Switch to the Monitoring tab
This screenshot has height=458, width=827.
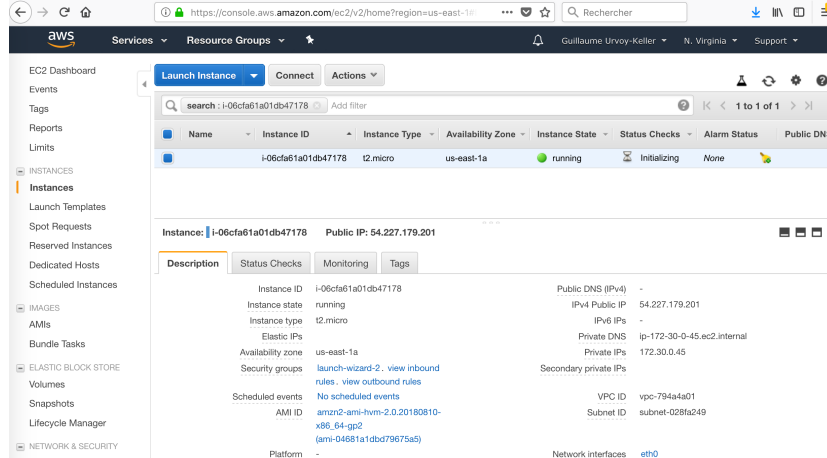[346, 263]
